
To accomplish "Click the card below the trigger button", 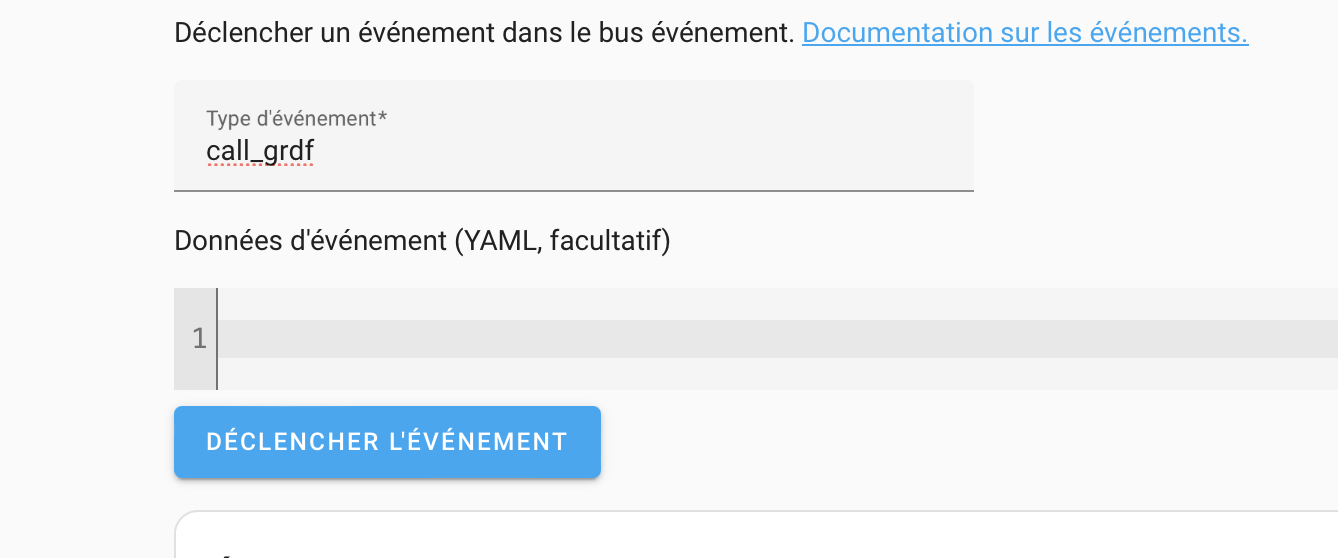I will [756, 535].
